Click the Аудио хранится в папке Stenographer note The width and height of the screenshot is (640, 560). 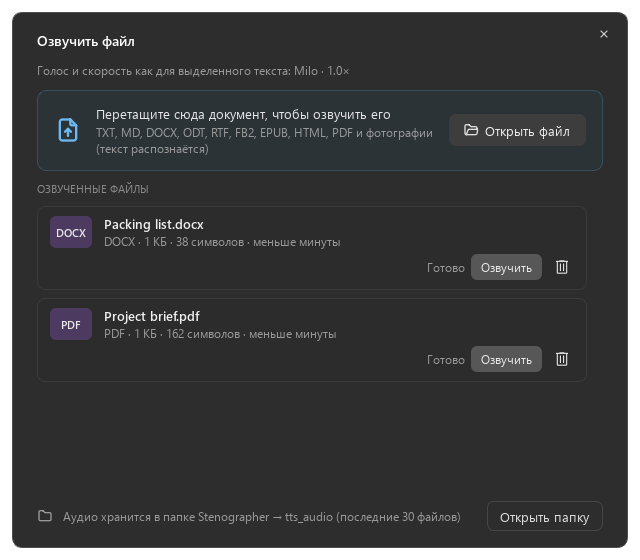[x=262, y=517]
